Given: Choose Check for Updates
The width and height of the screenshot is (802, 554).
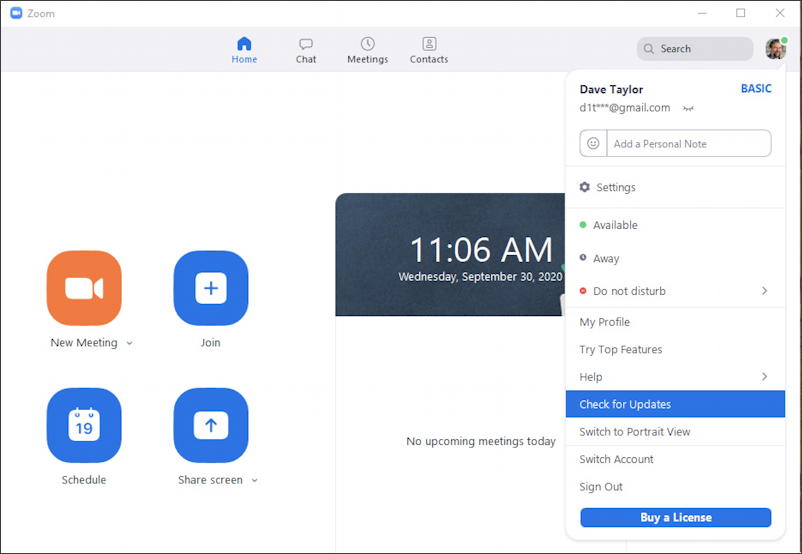Looking at the screenshot, I should click(675, 404).
